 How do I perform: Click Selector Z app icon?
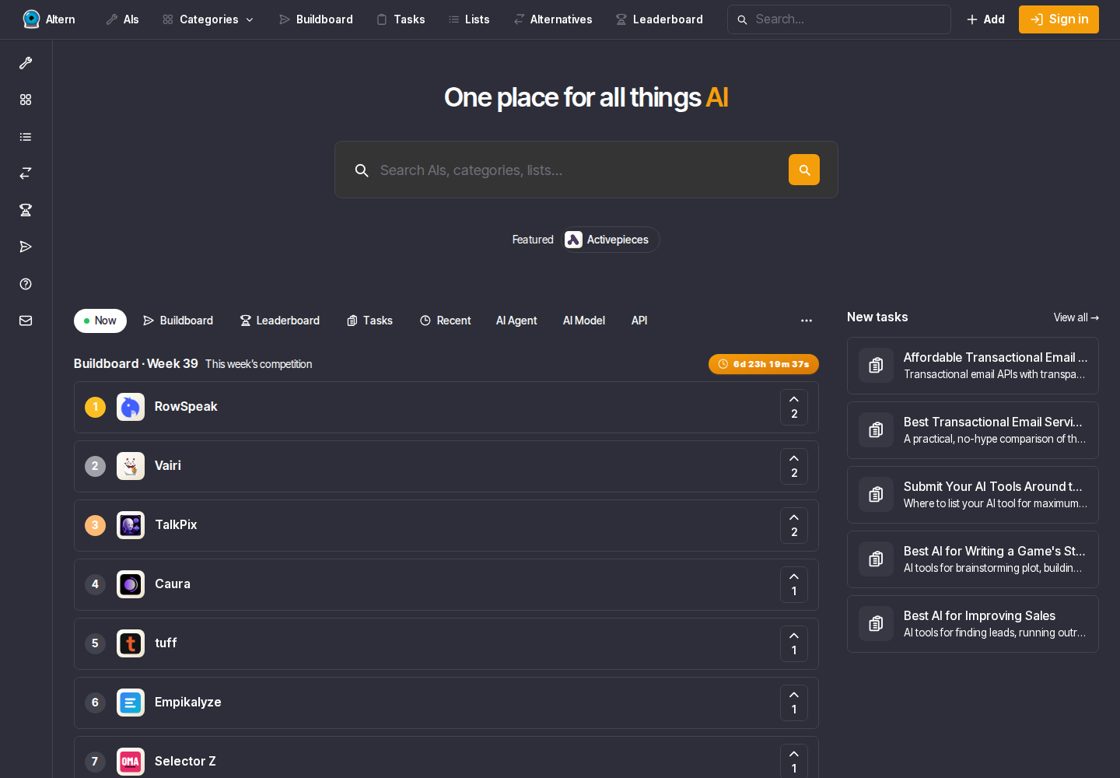point(131,762)
